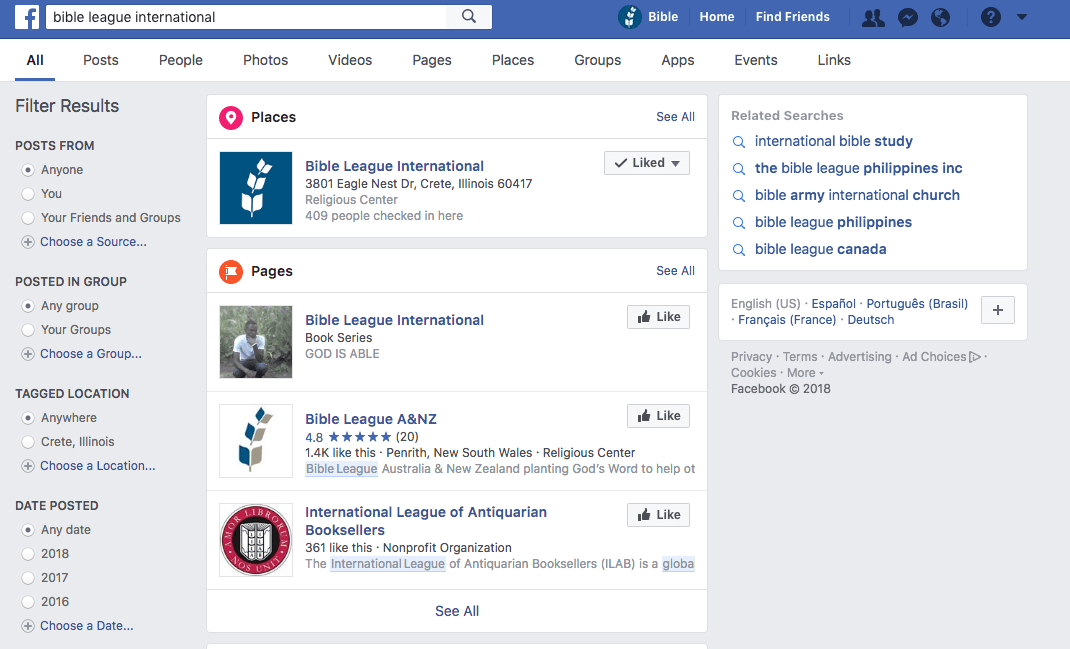Open the account menu dropdown arrow

[1022, 17]
